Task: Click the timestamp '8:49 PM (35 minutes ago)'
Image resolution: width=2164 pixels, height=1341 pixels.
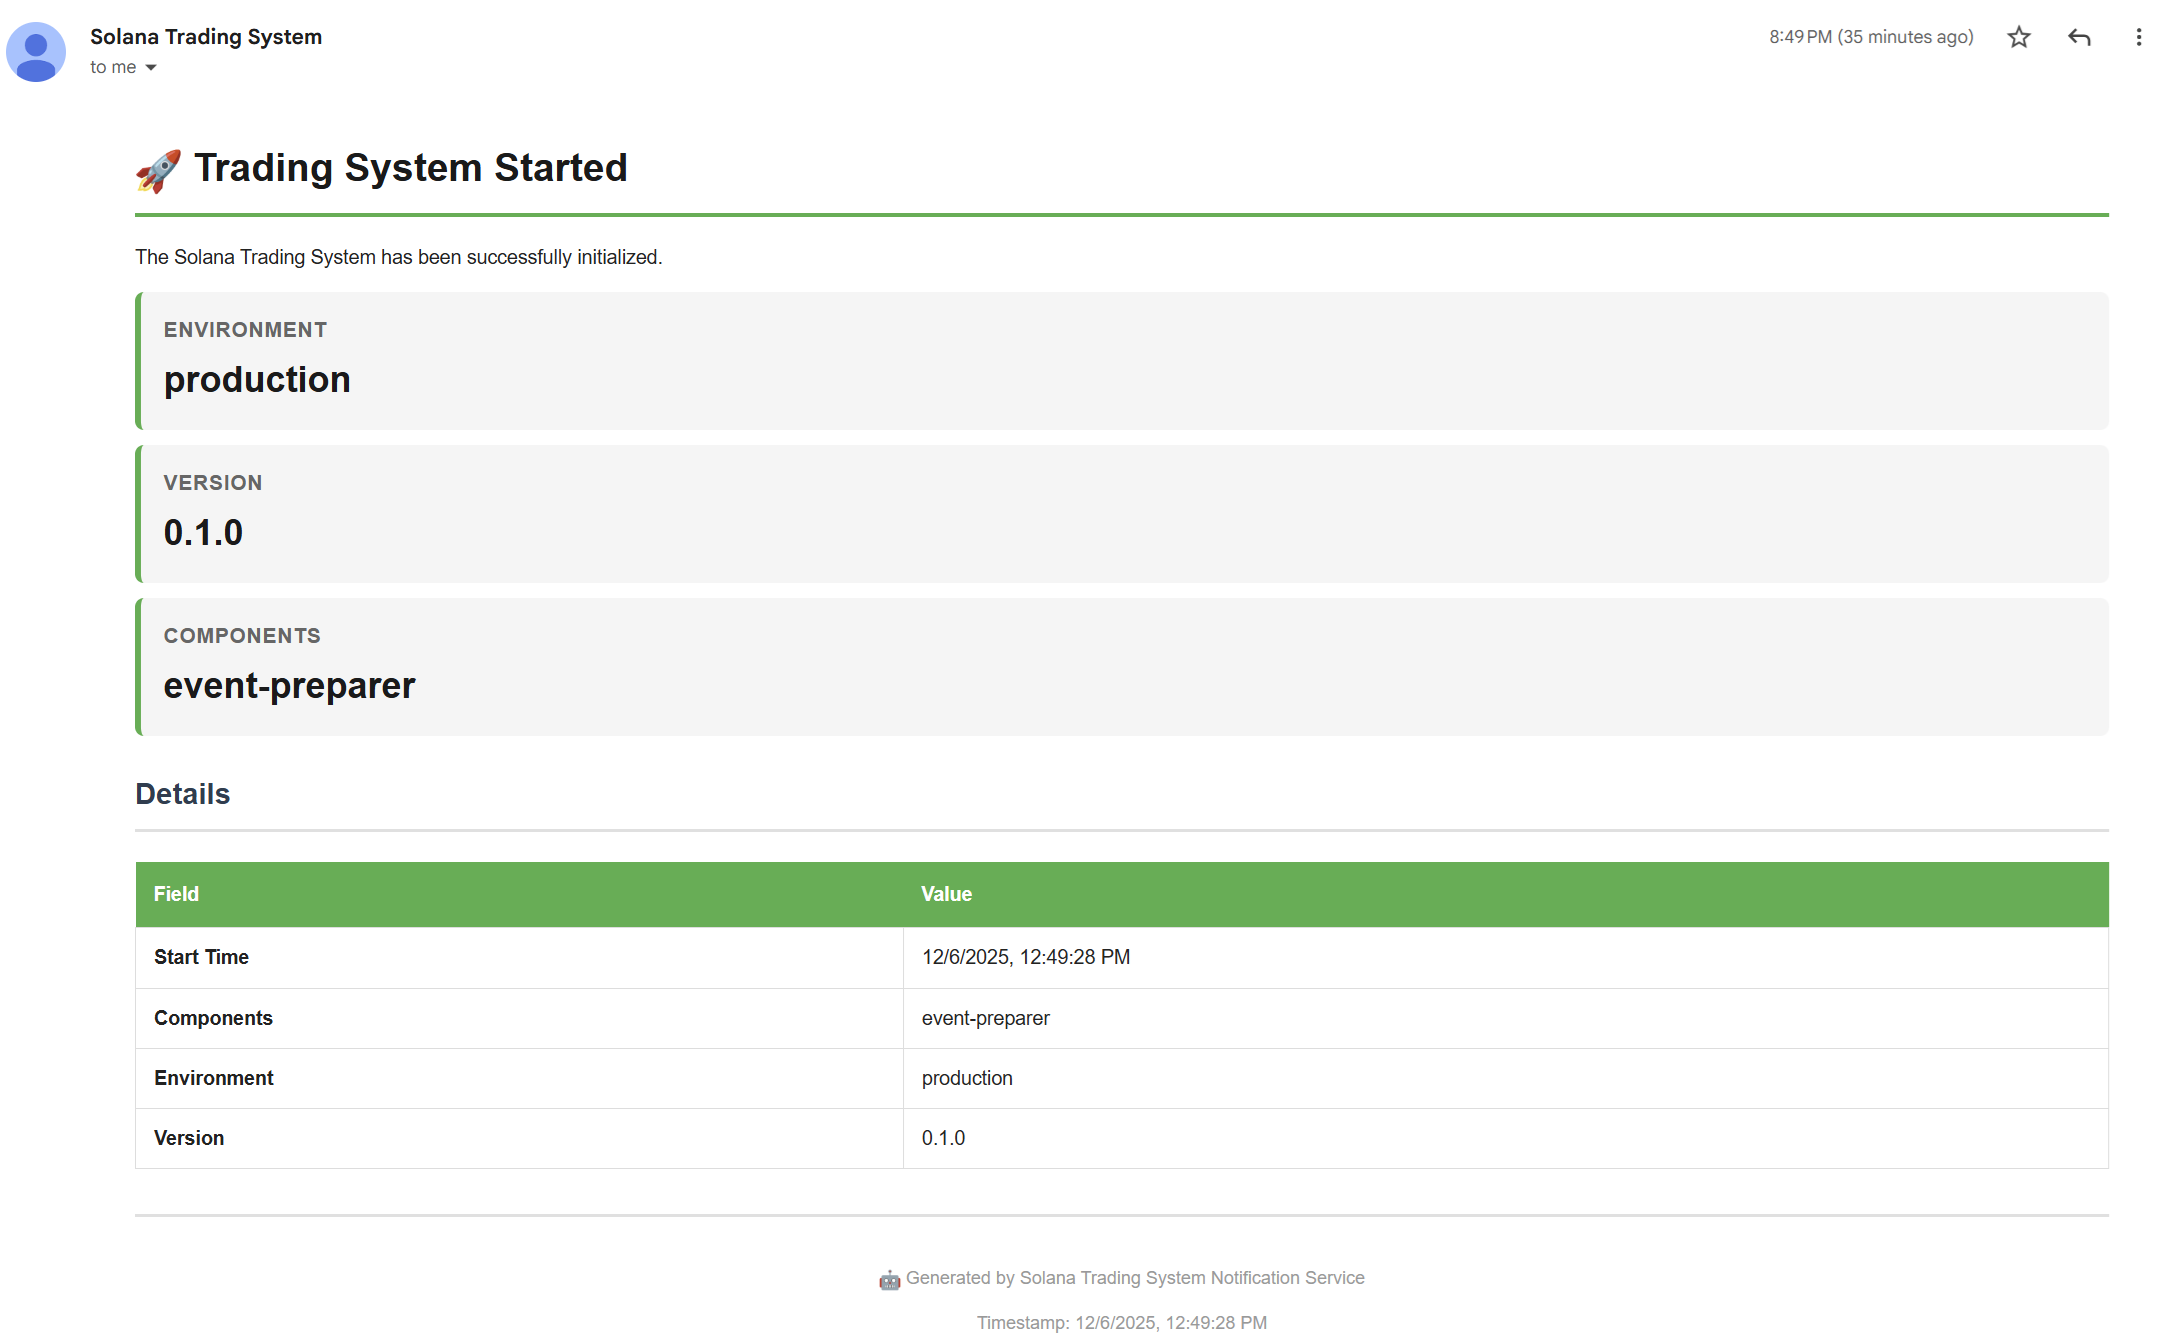Action: coord(1871,36)
